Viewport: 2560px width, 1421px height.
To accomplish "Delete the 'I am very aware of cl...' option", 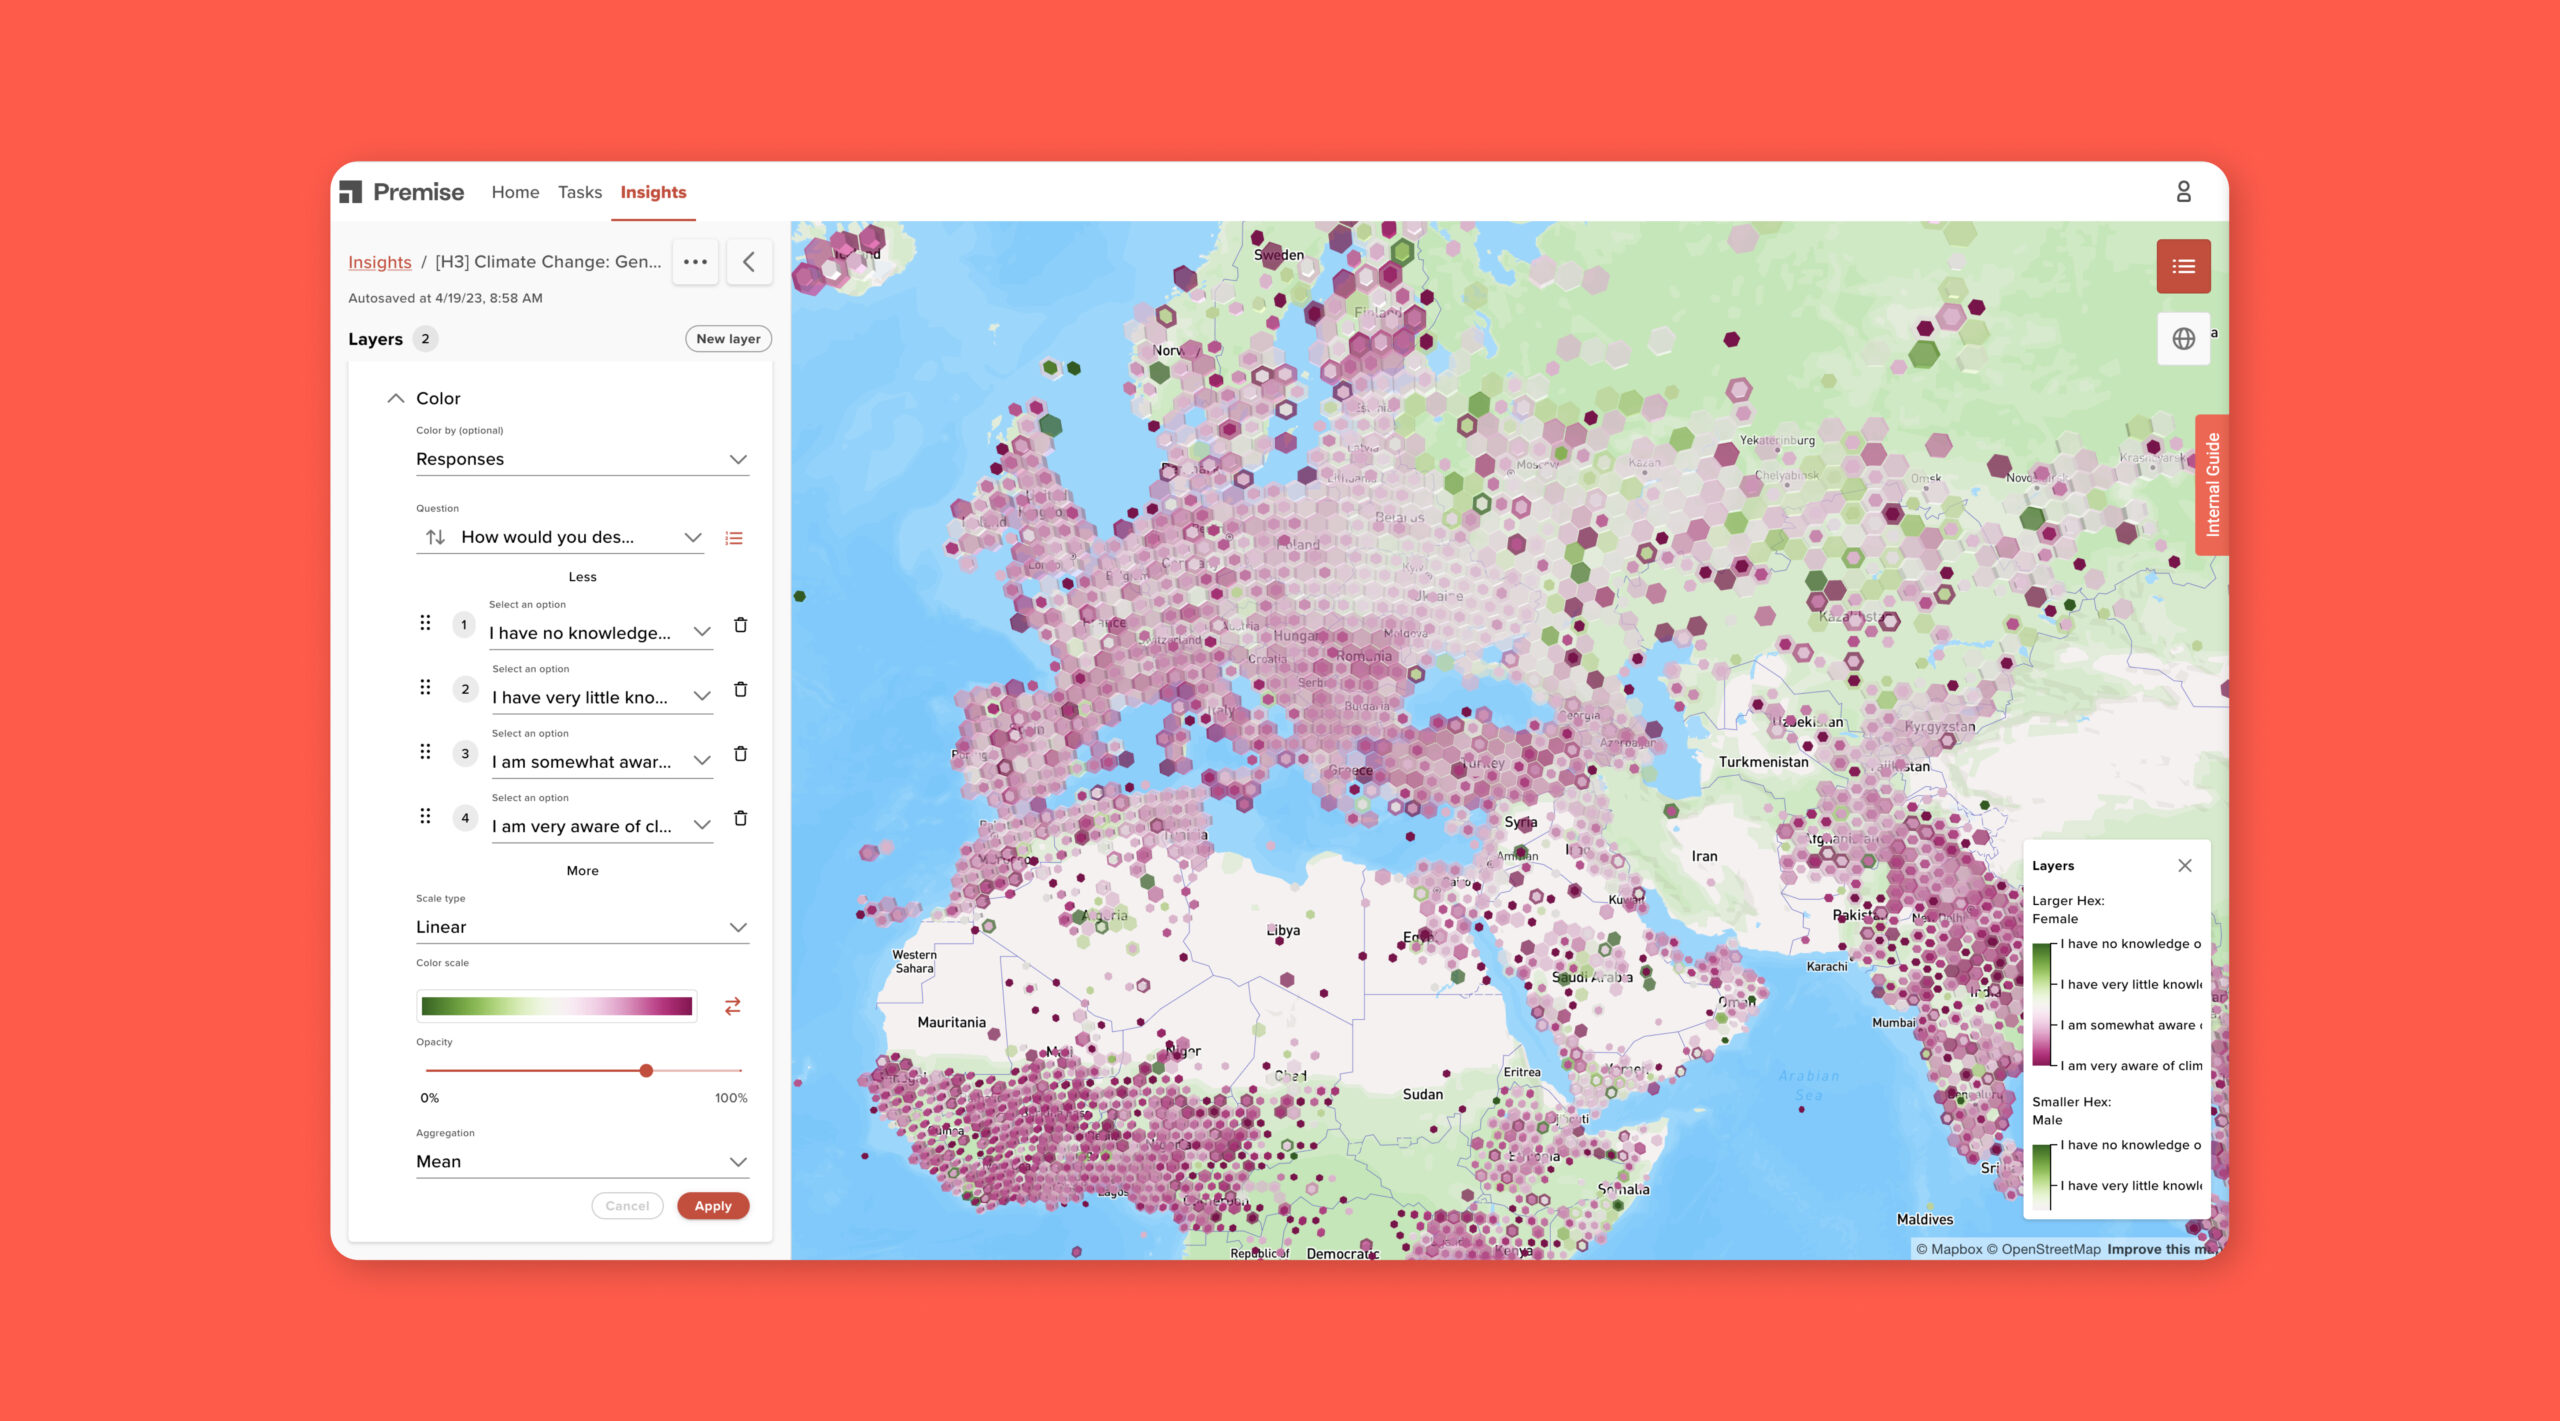I will coord(740,818).
